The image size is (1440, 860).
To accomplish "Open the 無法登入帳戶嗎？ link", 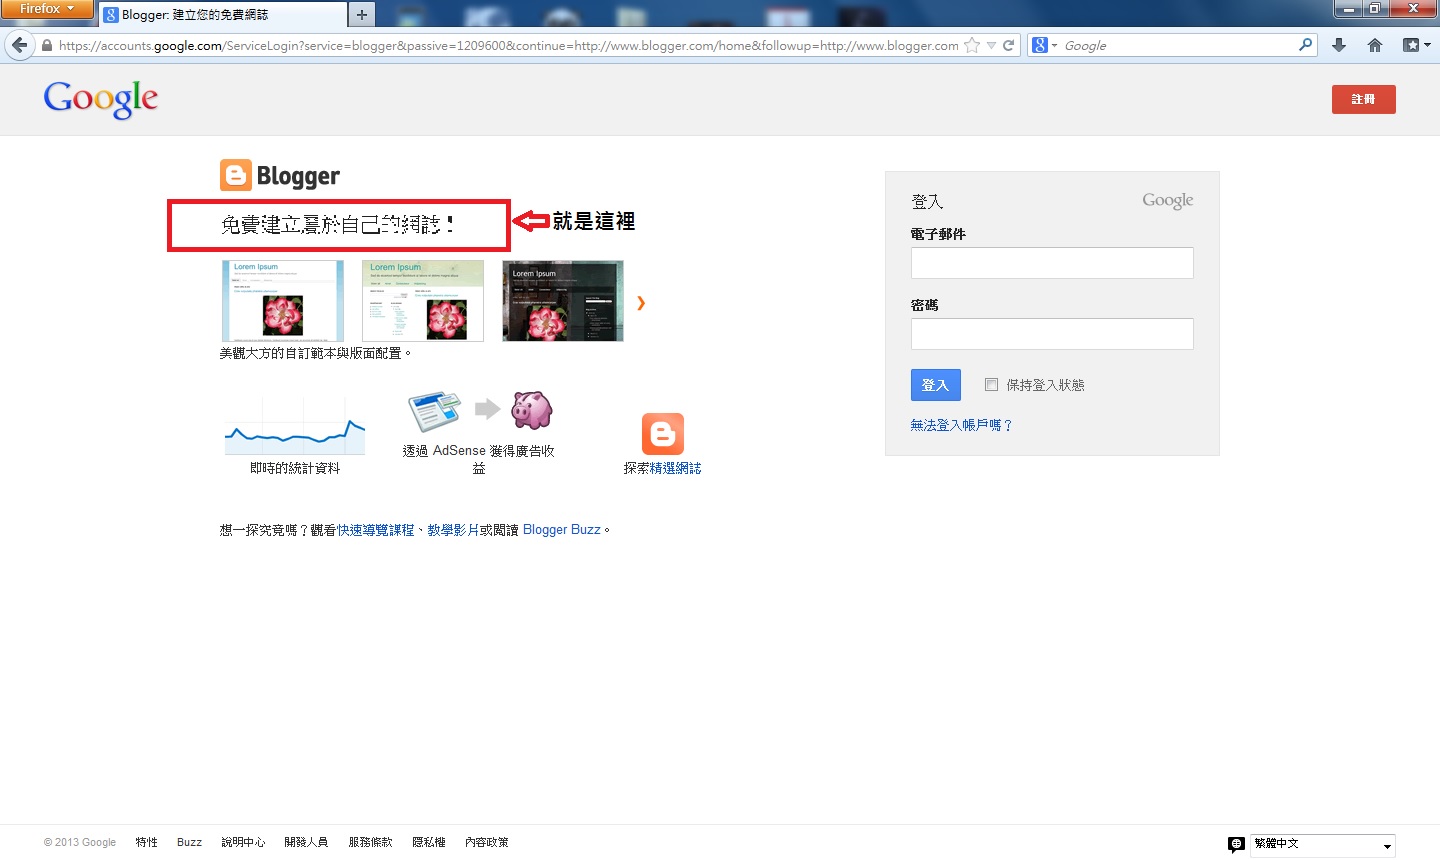I will click(x=961, y=425).
